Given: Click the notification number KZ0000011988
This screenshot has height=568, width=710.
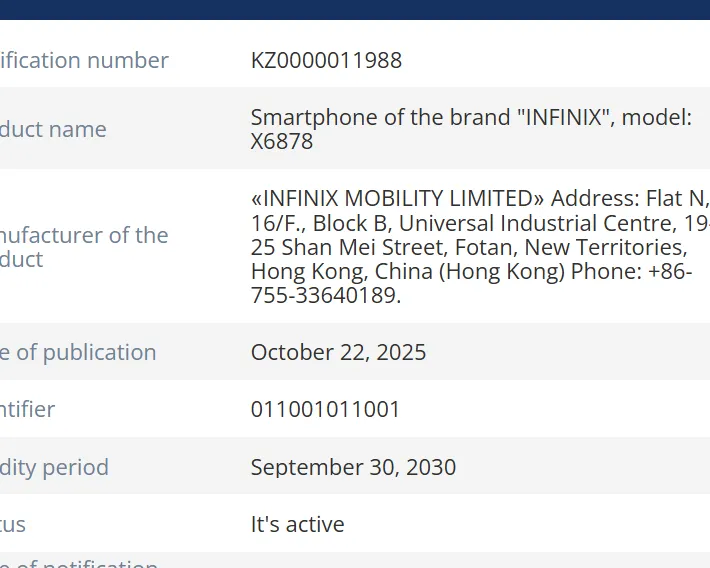Looking at the screenshot, I should [x=326, y=60].
